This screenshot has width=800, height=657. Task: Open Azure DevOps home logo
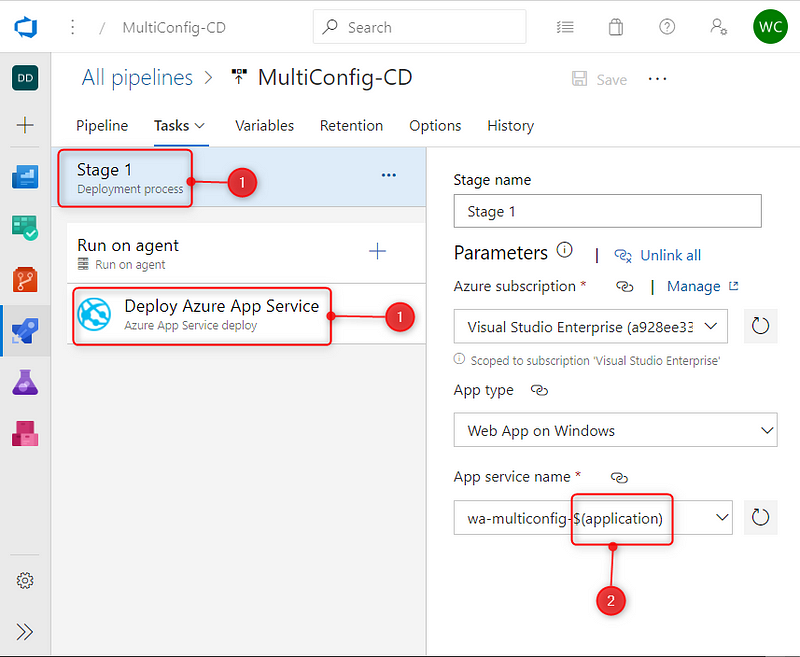pyautogui.click(x=25, y=27)
